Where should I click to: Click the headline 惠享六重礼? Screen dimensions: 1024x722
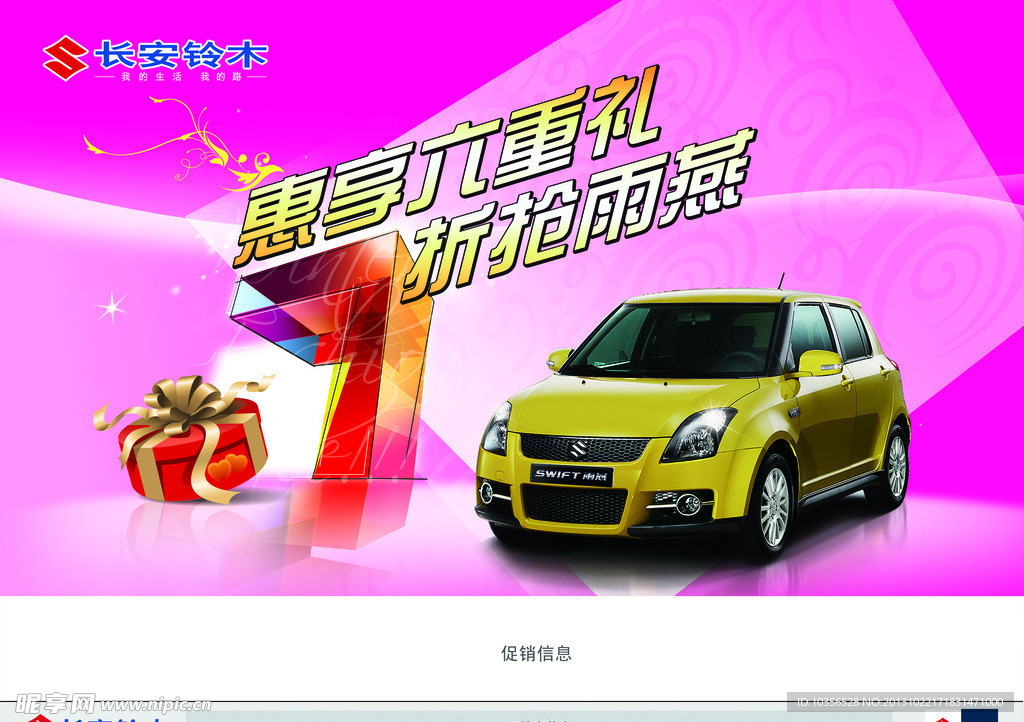[x=445, y=167]
